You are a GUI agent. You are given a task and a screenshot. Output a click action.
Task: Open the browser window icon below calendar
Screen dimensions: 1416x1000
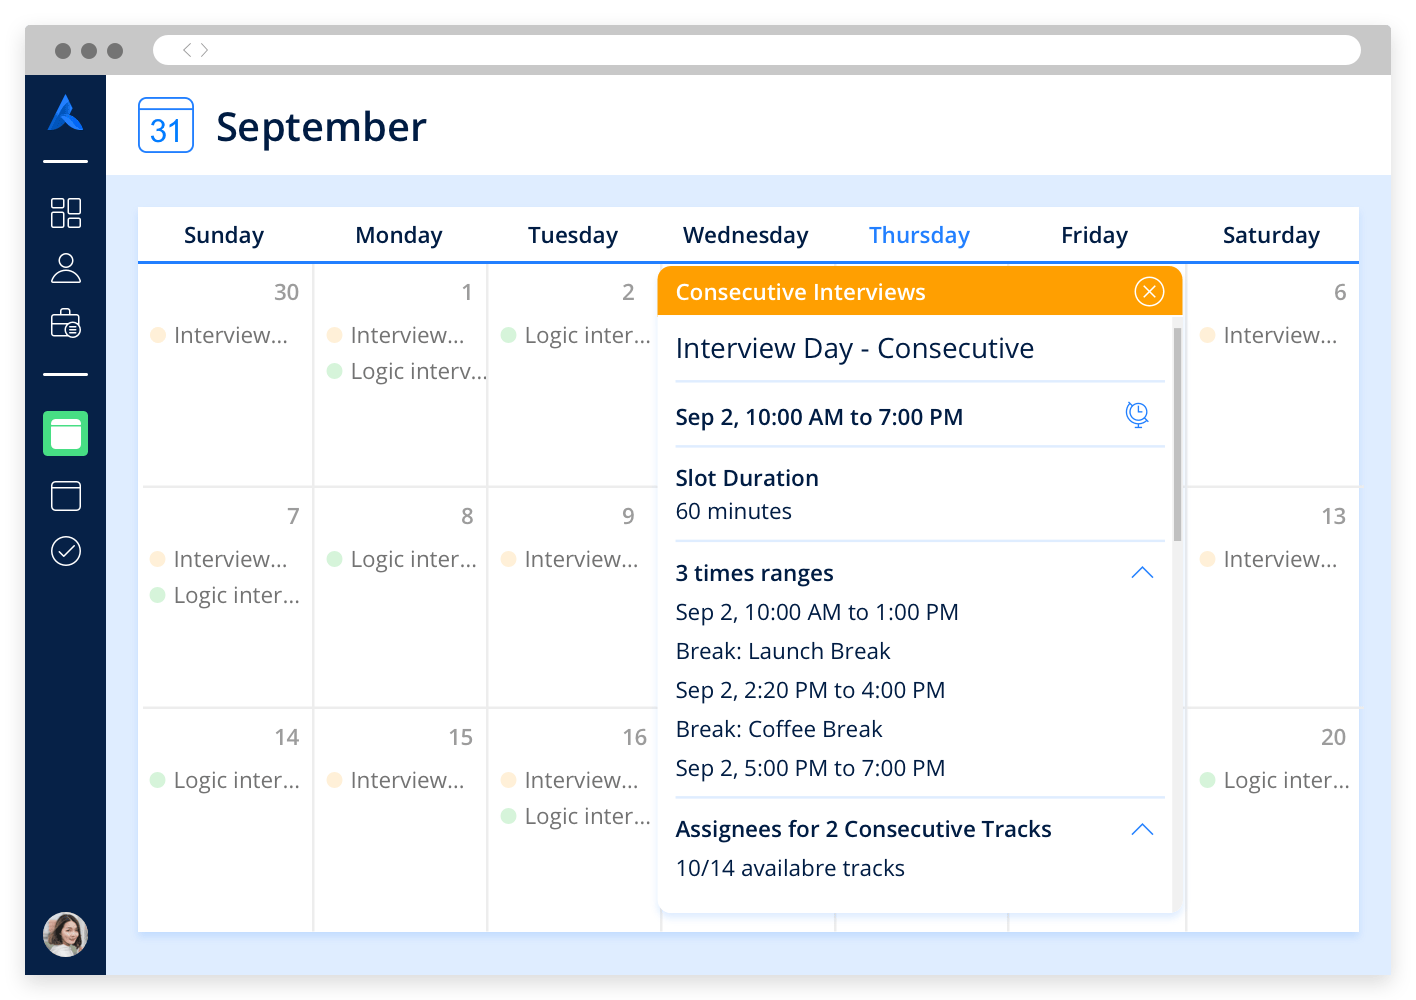click(x=66, y=496)
